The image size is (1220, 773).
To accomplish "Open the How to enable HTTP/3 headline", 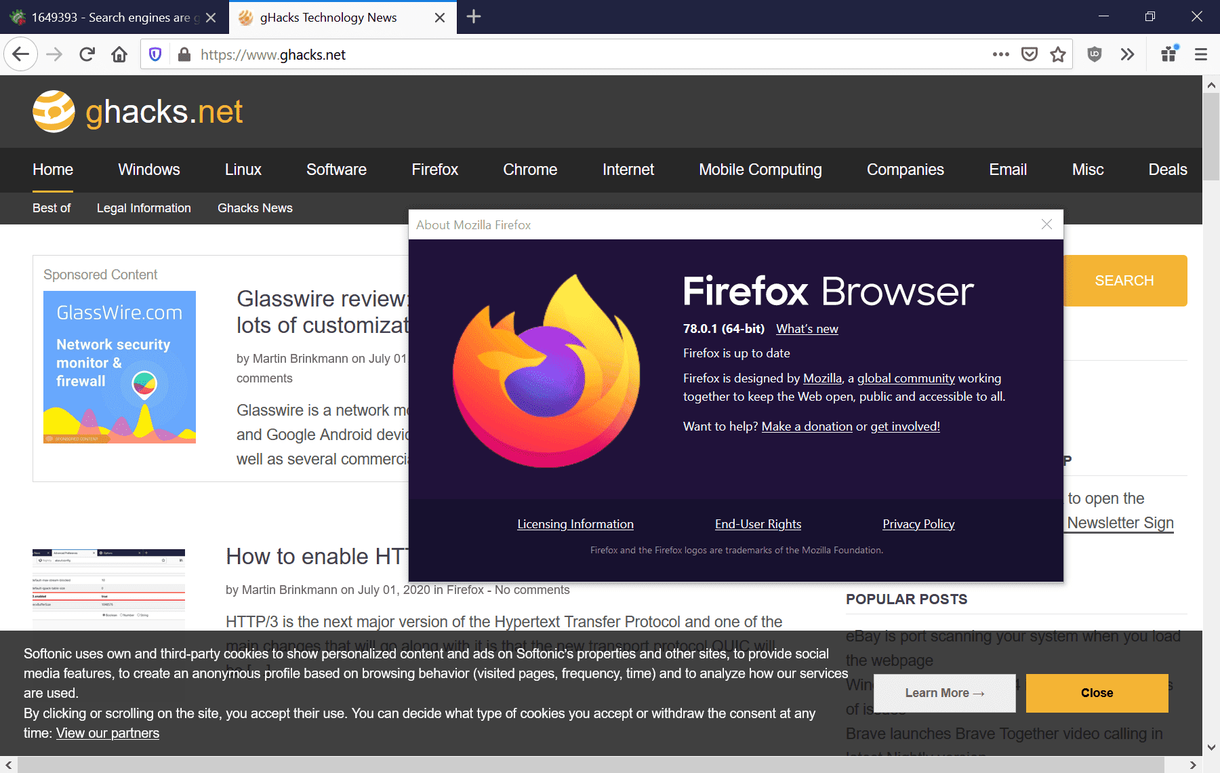I will pos(316,556).
